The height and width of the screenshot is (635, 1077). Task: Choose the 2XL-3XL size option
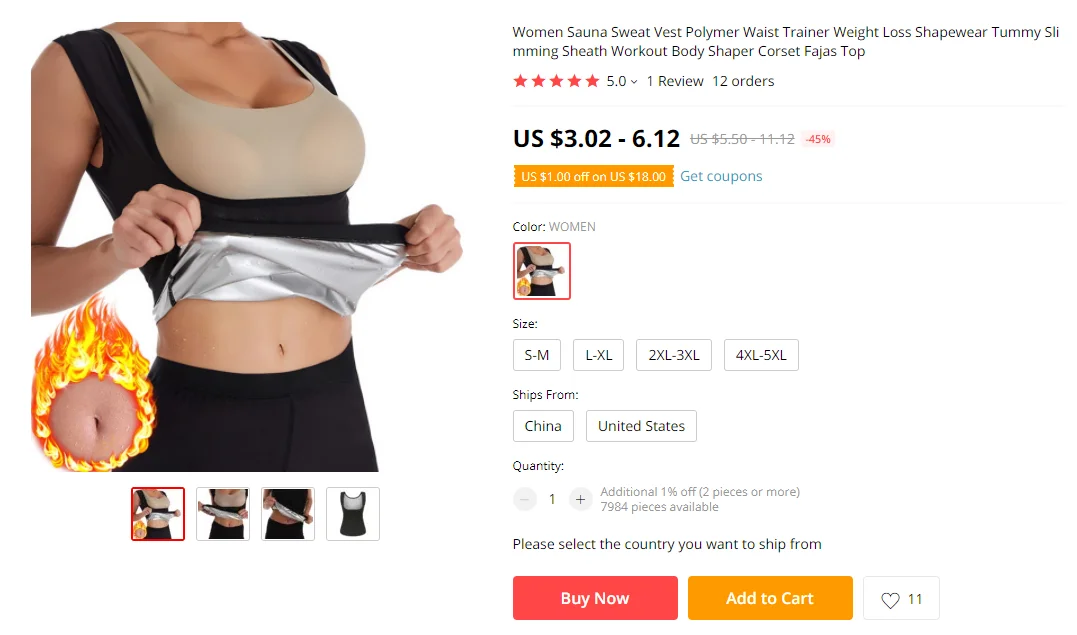(x=674, y=355)
